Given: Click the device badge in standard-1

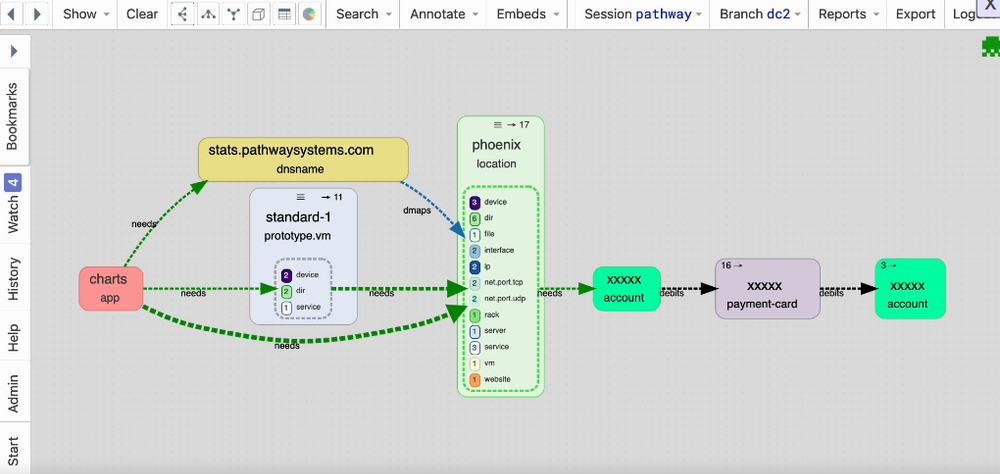Looking at the screenshot, I should click(x=286, y=276).
